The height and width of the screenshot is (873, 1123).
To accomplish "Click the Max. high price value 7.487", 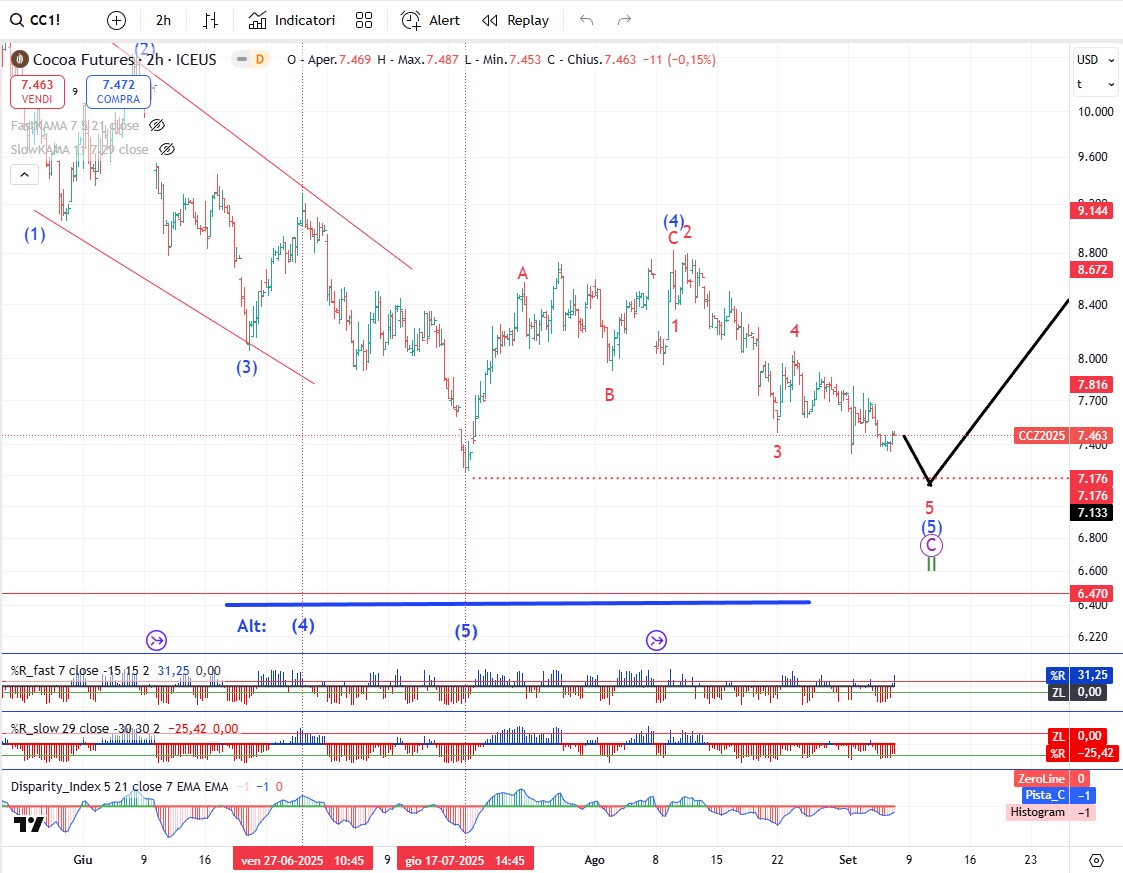I will coord(442,59).
